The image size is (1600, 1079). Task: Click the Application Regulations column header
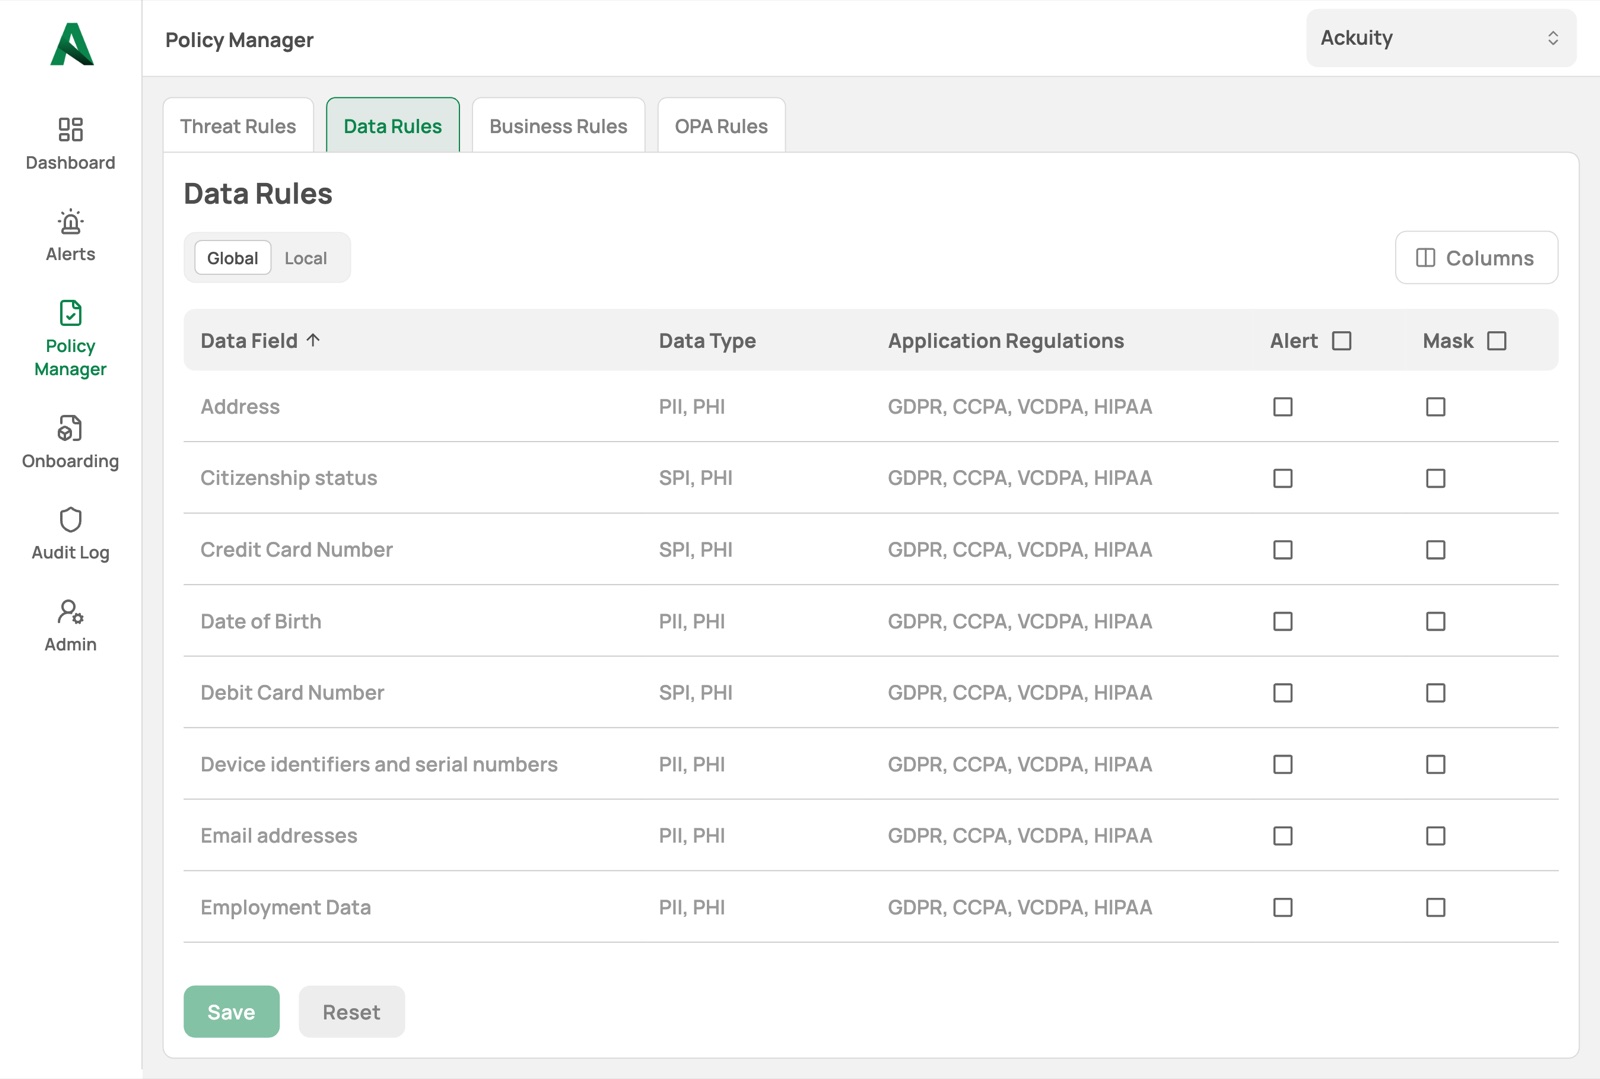tap(1006, 341)
